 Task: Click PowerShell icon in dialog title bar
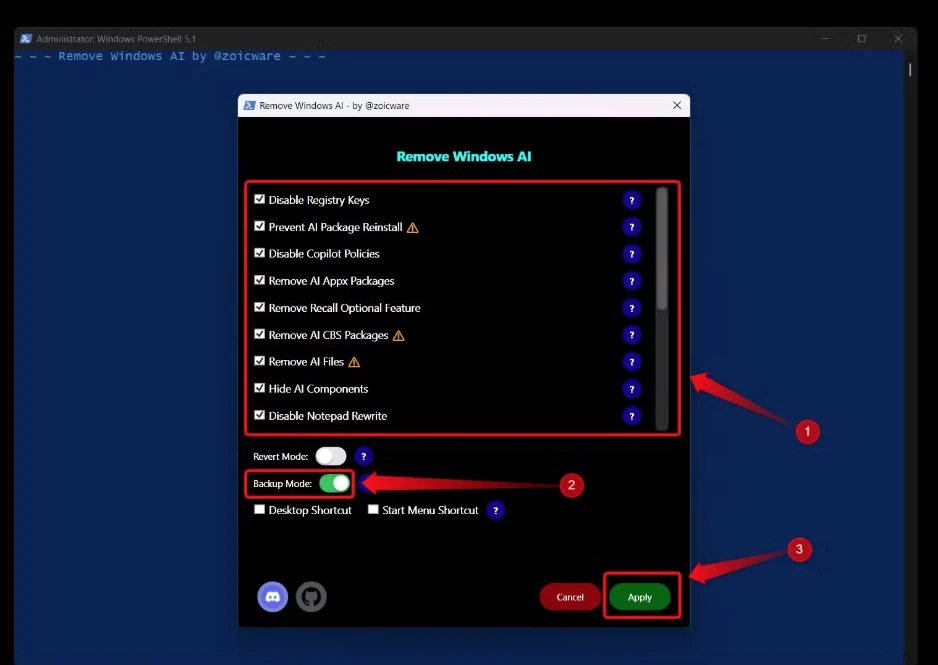point(249,105)
